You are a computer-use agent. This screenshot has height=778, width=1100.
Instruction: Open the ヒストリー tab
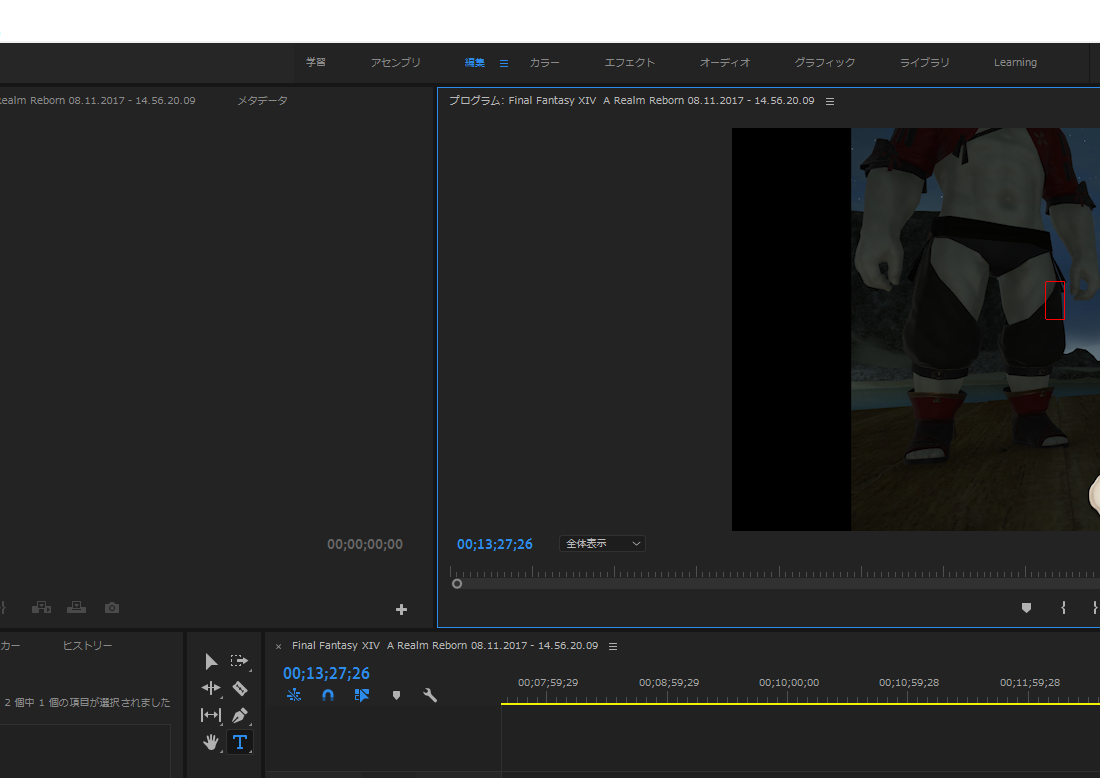pos(87,645)
